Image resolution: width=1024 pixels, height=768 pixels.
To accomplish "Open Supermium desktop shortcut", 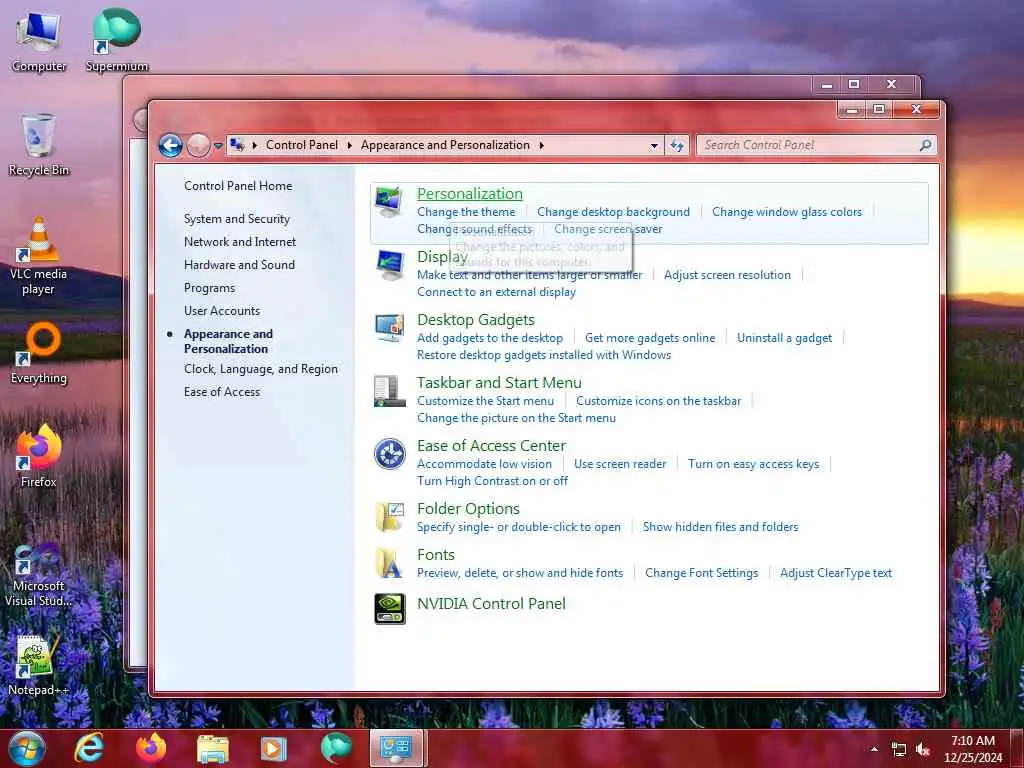I will [117, 40].
